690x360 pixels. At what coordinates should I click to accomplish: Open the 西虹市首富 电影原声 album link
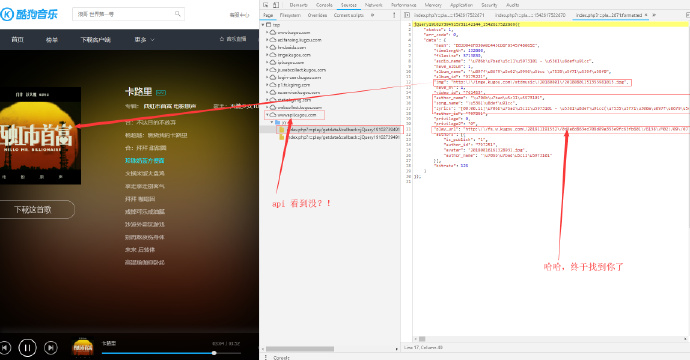point(169,106)
